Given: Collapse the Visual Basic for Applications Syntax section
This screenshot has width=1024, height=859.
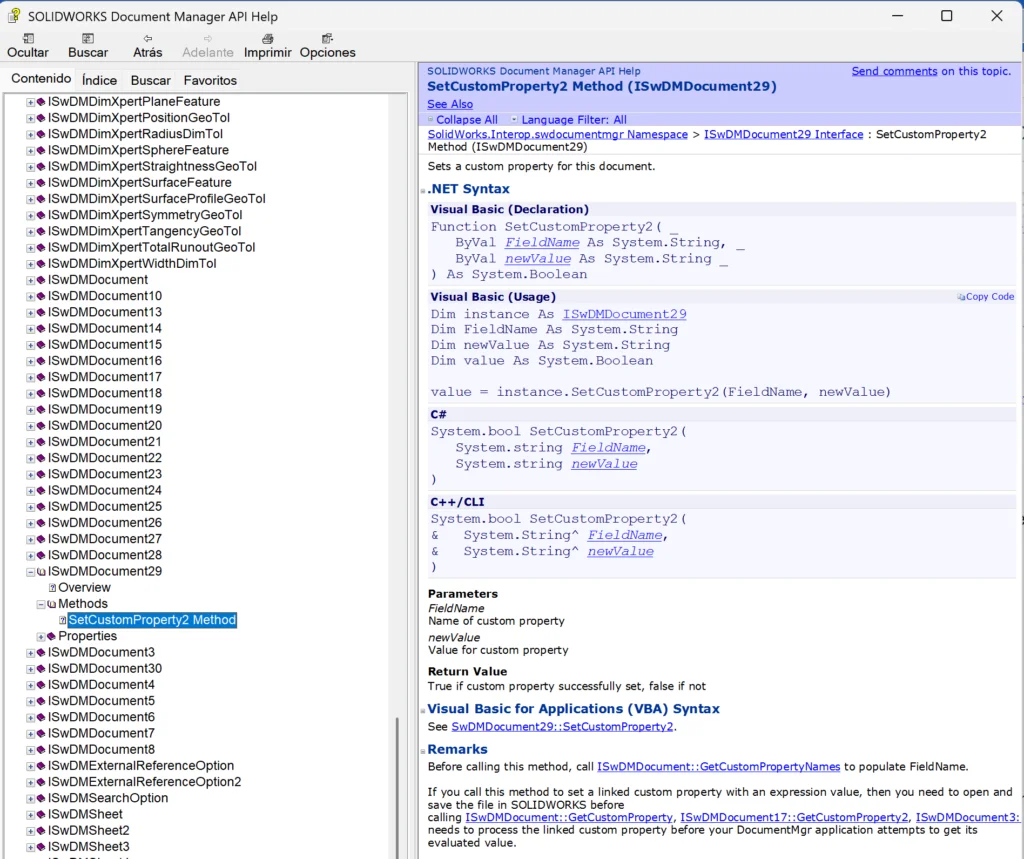Looking at the screenshot, I should tap(423, 710).
